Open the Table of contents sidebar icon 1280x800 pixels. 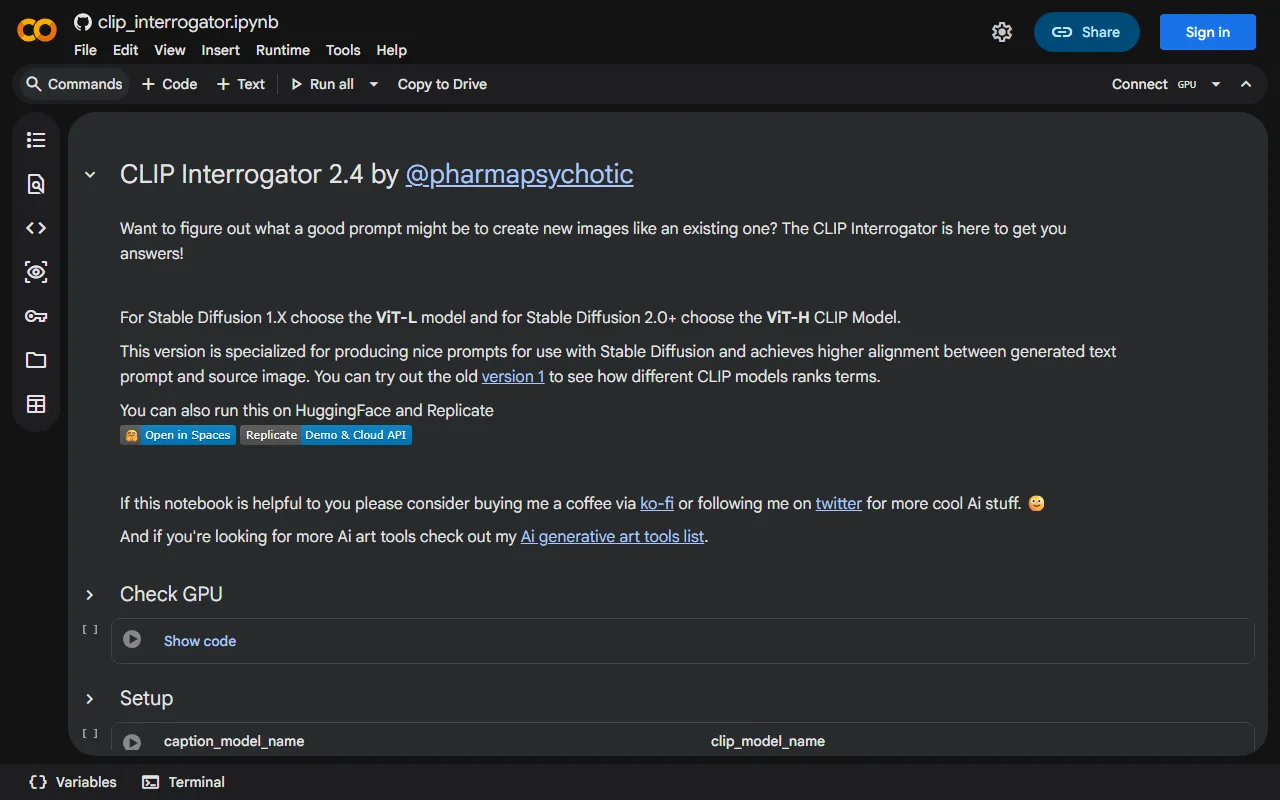click(x=36, y=140)
